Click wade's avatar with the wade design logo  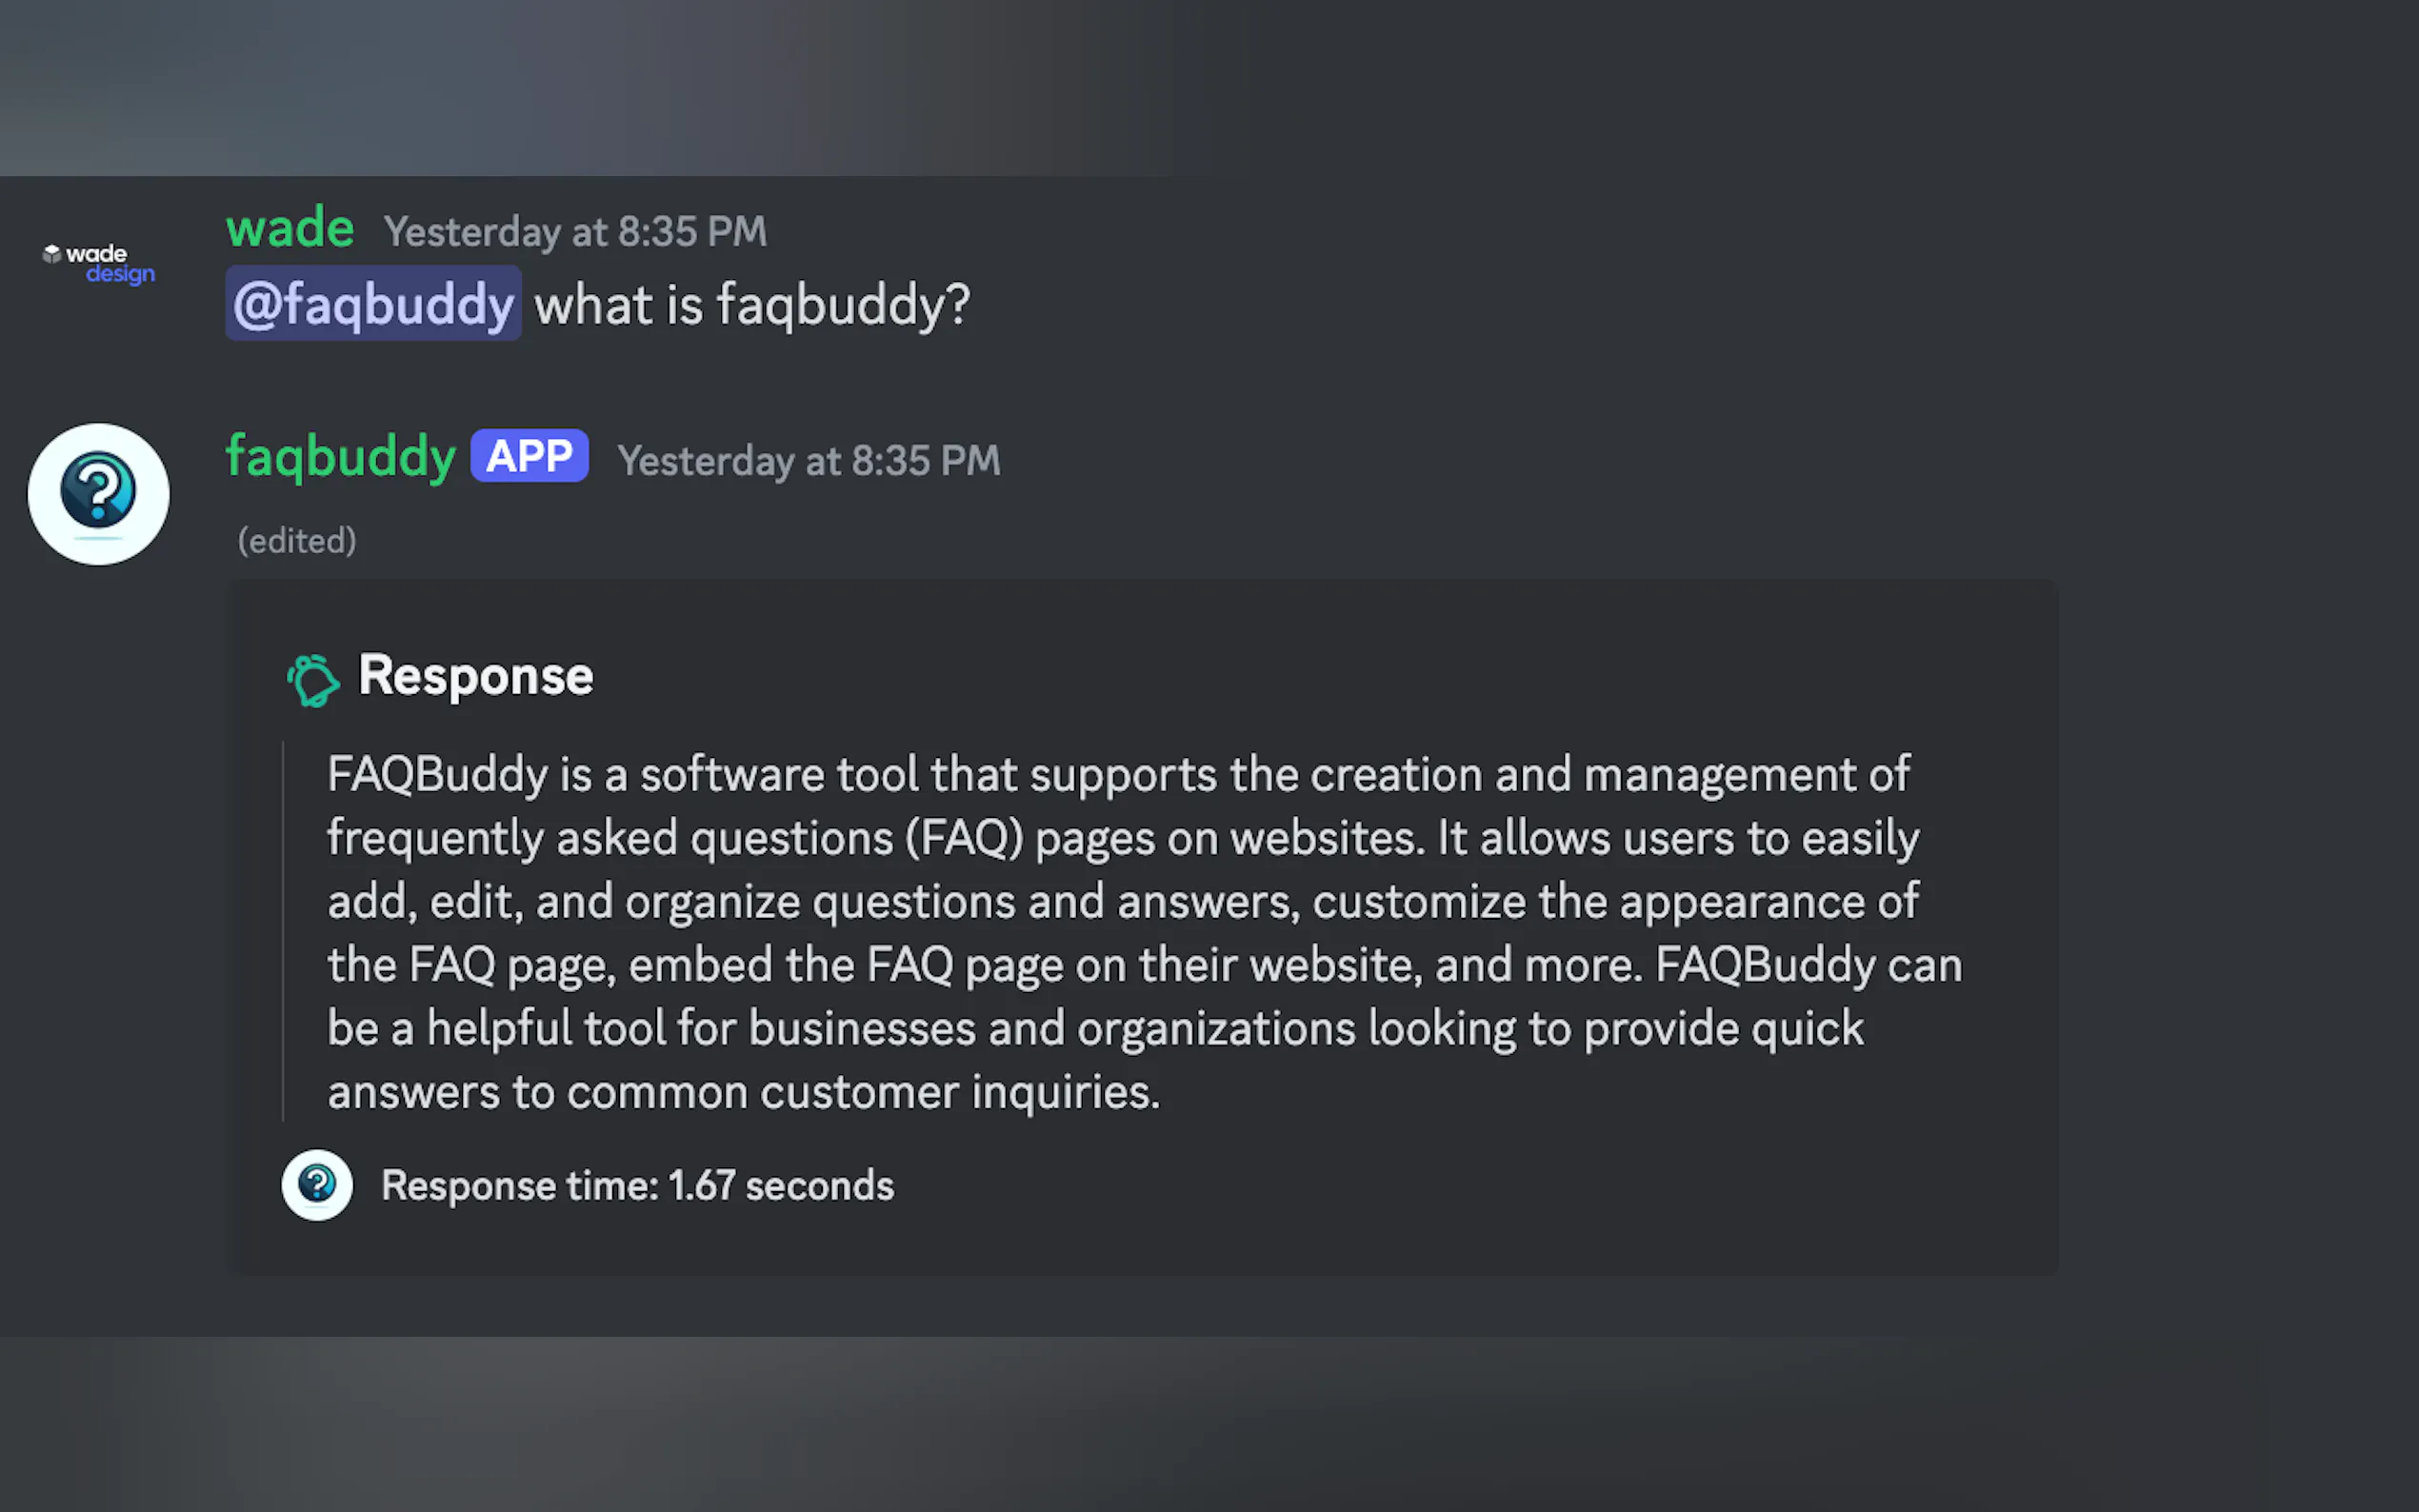point(98,263)
